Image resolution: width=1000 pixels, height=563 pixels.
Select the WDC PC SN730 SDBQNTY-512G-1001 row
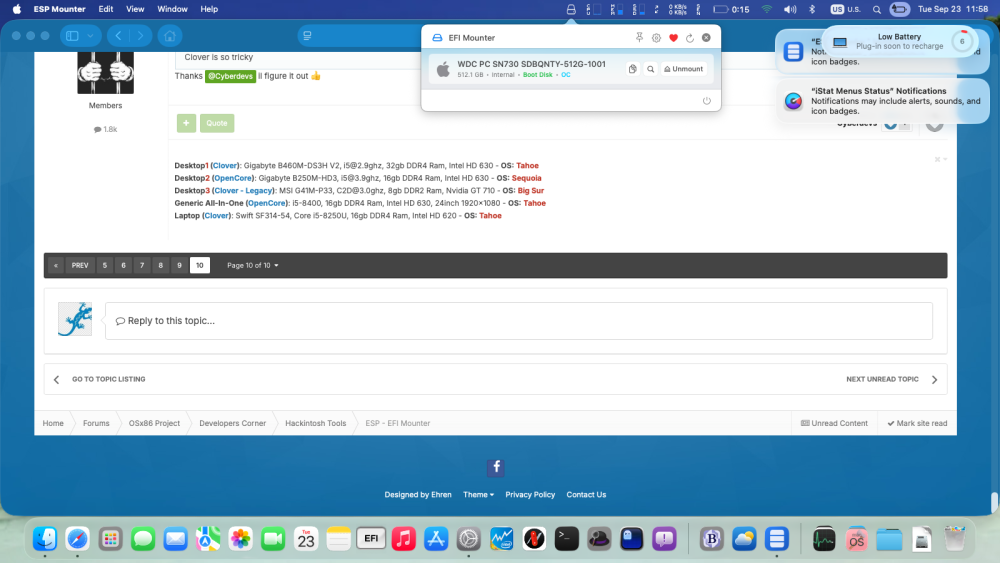(x=571, y=69)
